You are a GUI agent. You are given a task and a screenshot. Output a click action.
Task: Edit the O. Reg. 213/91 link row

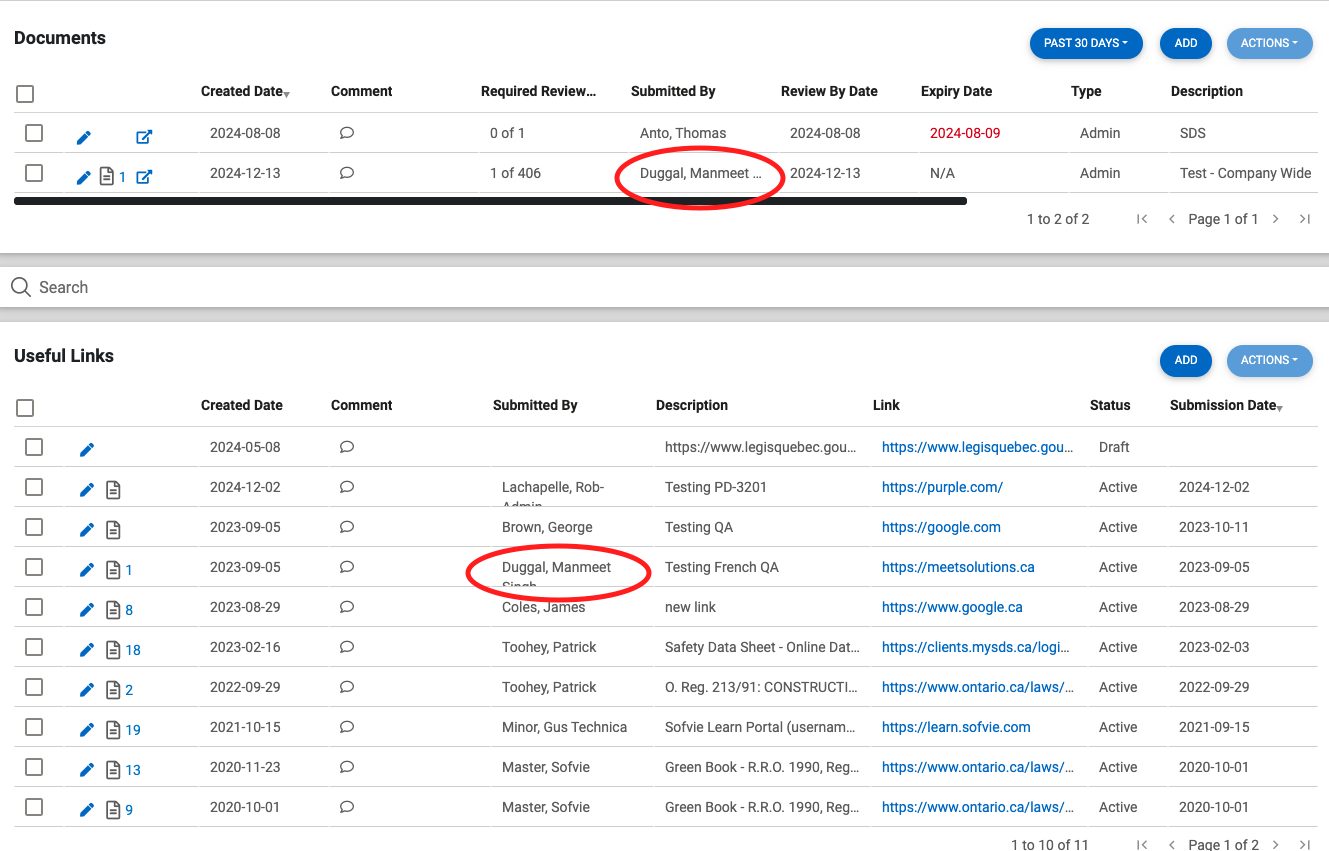pos(87,690)
